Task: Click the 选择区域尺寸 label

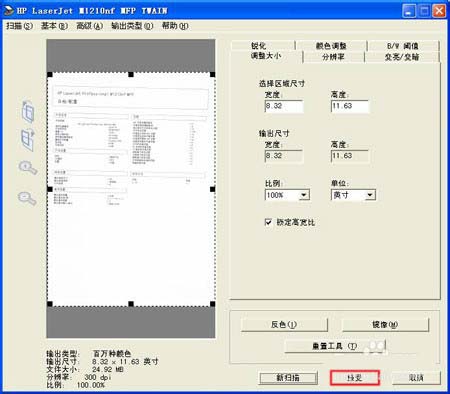Action: pos(282,83)
